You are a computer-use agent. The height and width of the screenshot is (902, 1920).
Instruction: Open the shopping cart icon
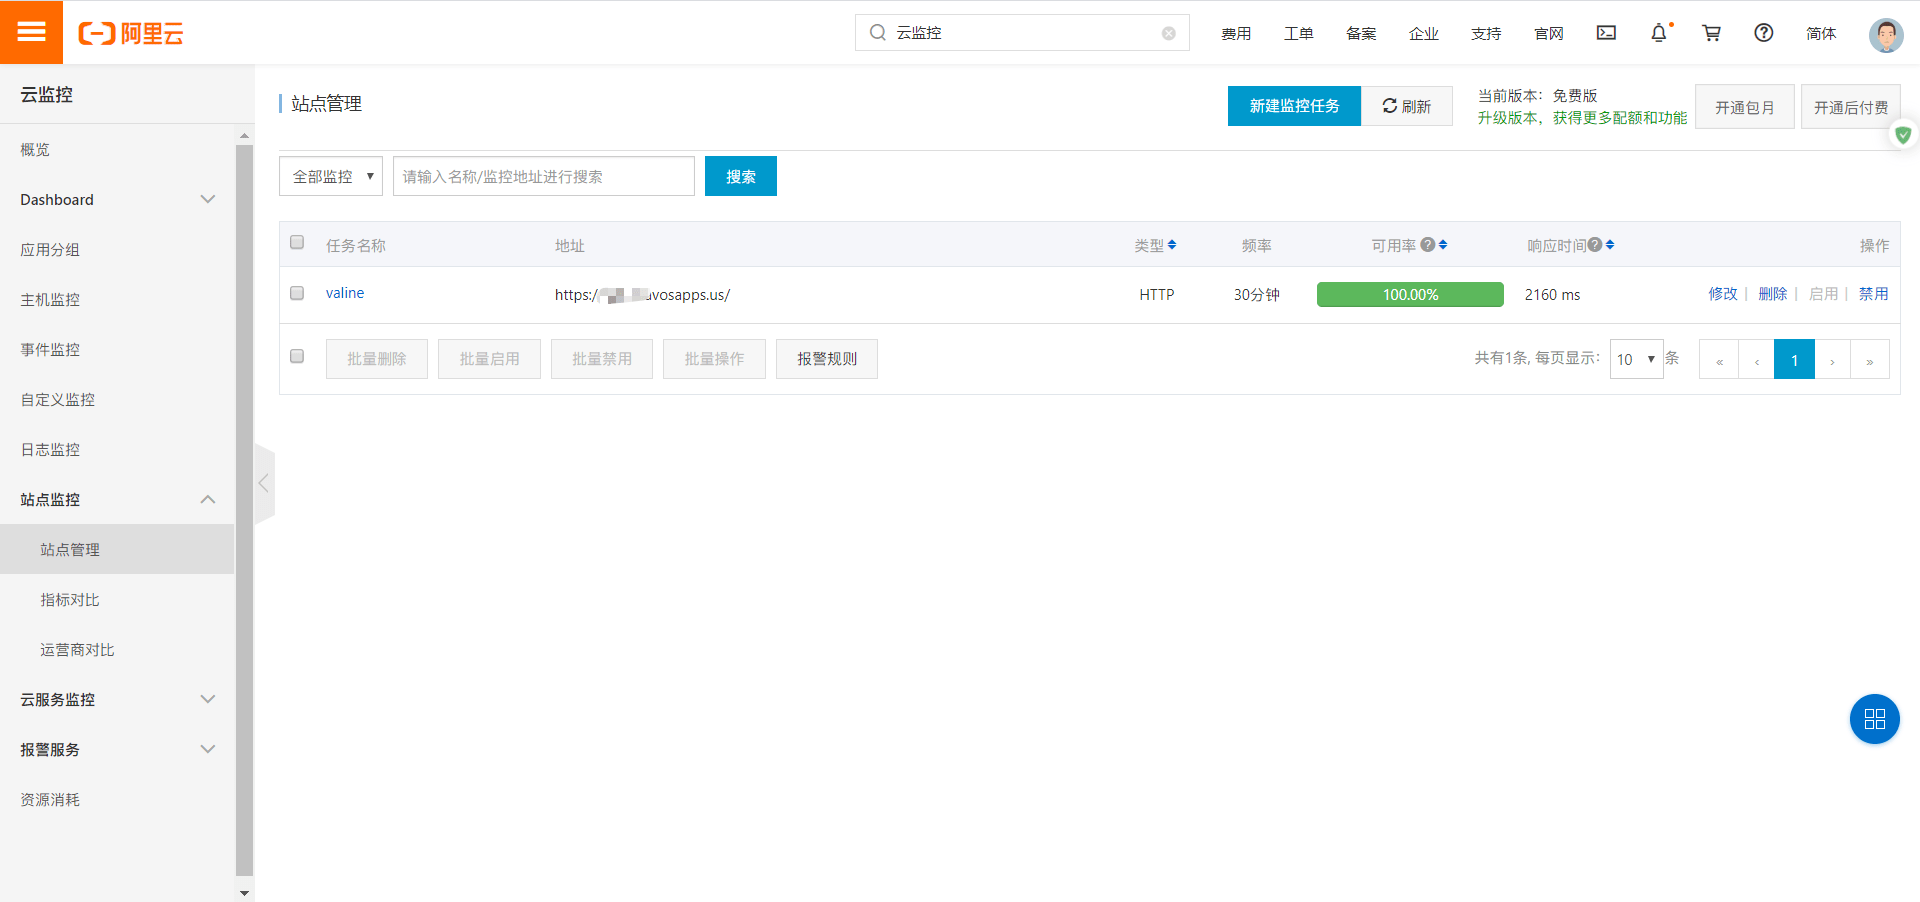coord(1711,33)
